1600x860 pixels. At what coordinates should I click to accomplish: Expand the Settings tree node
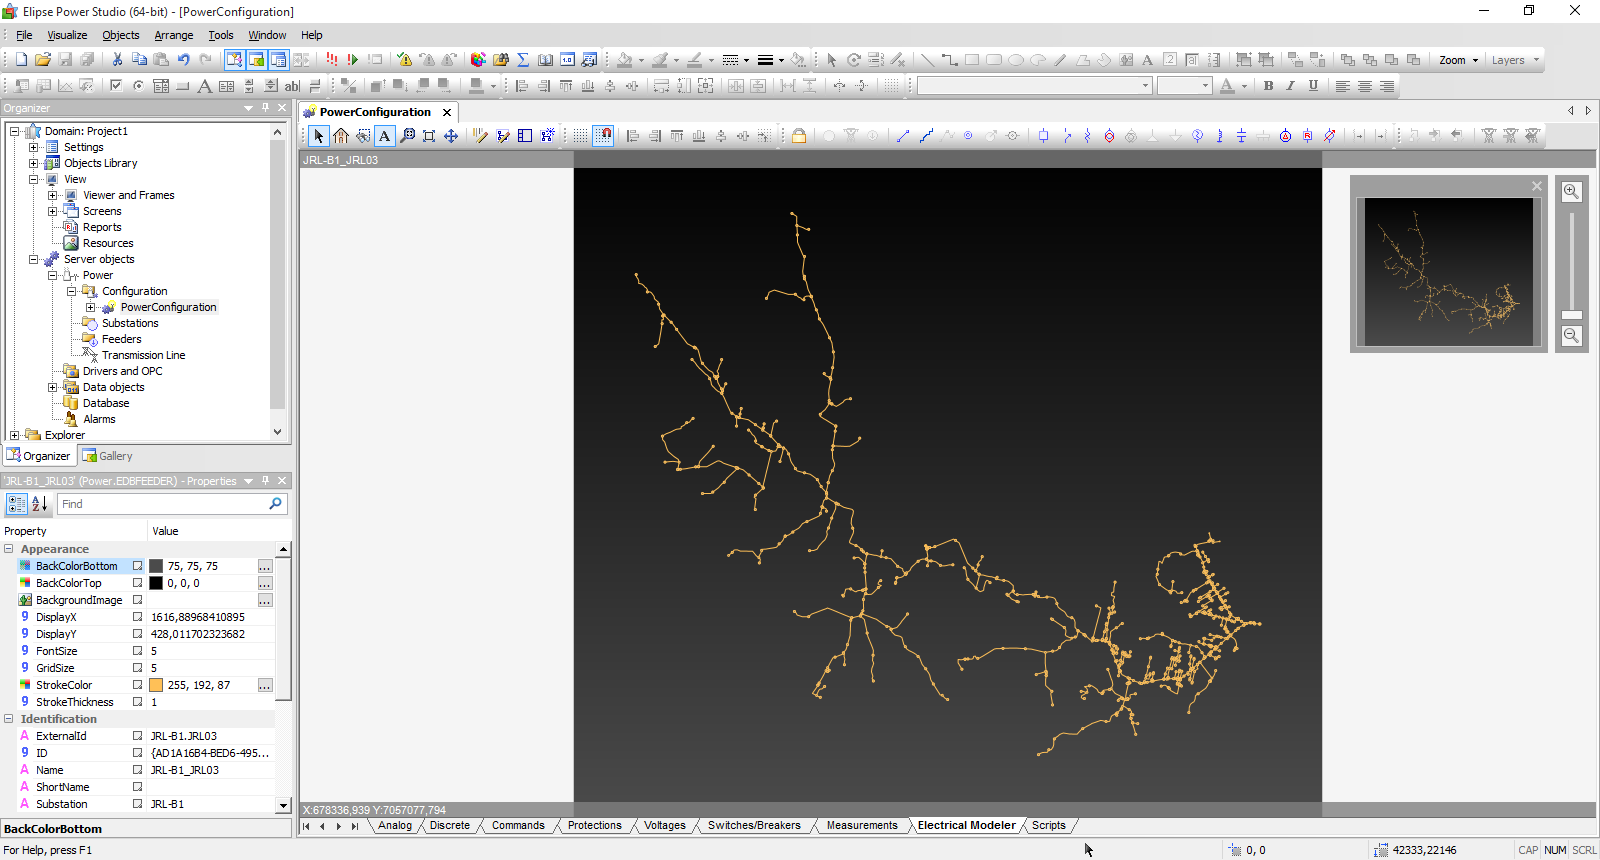(33, 147)
